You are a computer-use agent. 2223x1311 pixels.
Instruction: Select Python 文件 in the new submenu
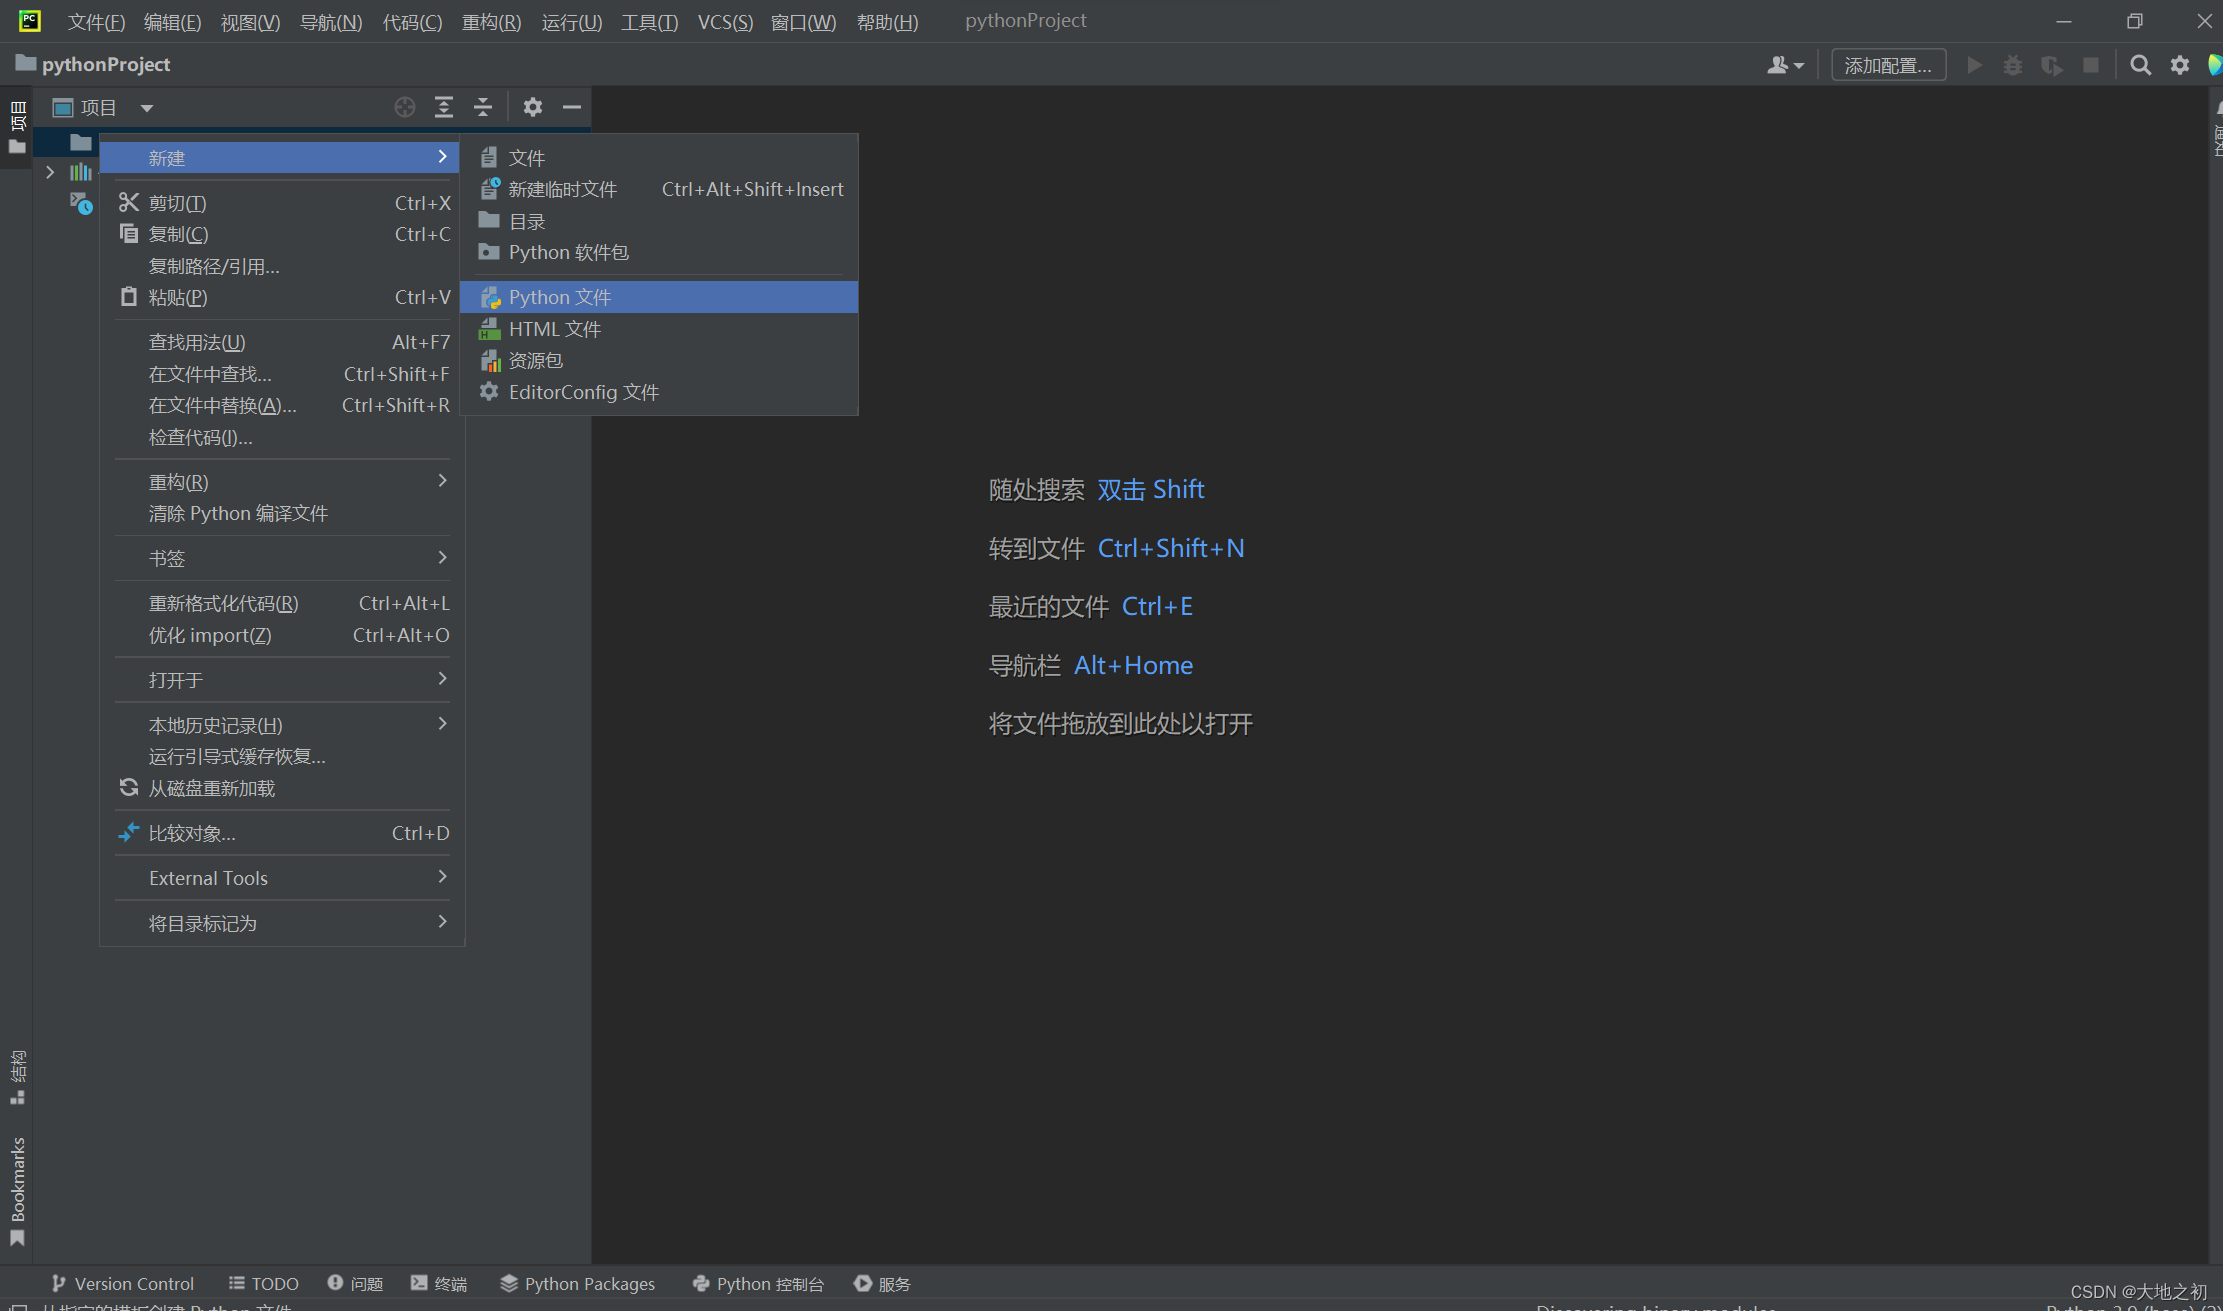click(x=559, y=297)
